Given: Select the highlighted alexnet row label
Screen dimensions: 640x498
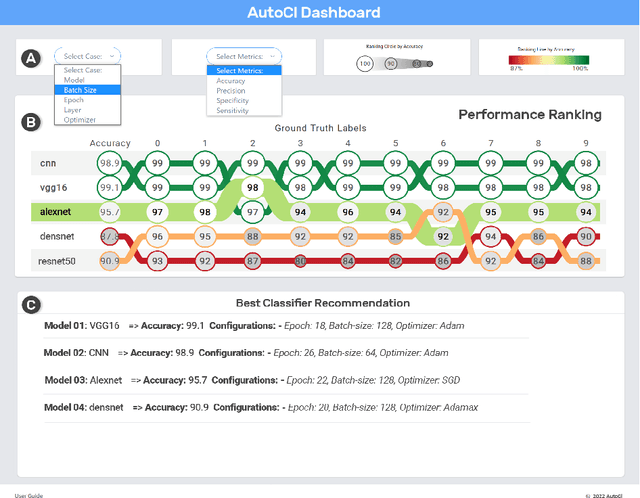Looking at the screenshot, I should click(x=55, y=212).
